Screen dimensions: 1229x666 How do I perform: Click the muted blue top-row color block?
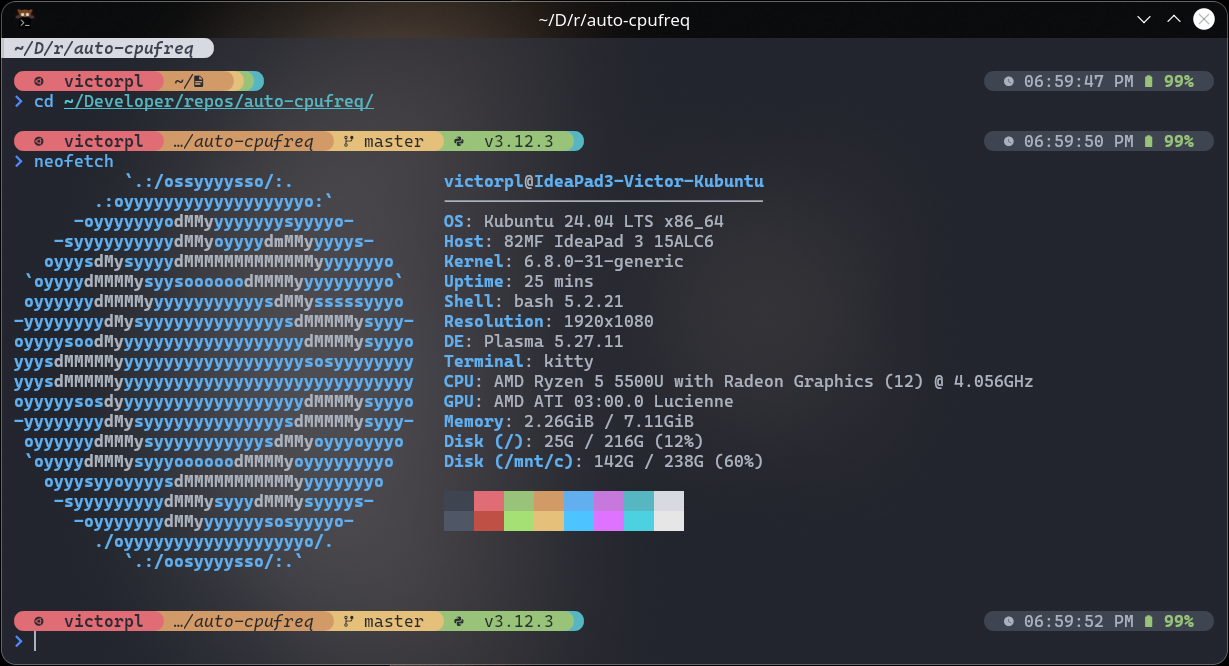[x=579, y=501]
